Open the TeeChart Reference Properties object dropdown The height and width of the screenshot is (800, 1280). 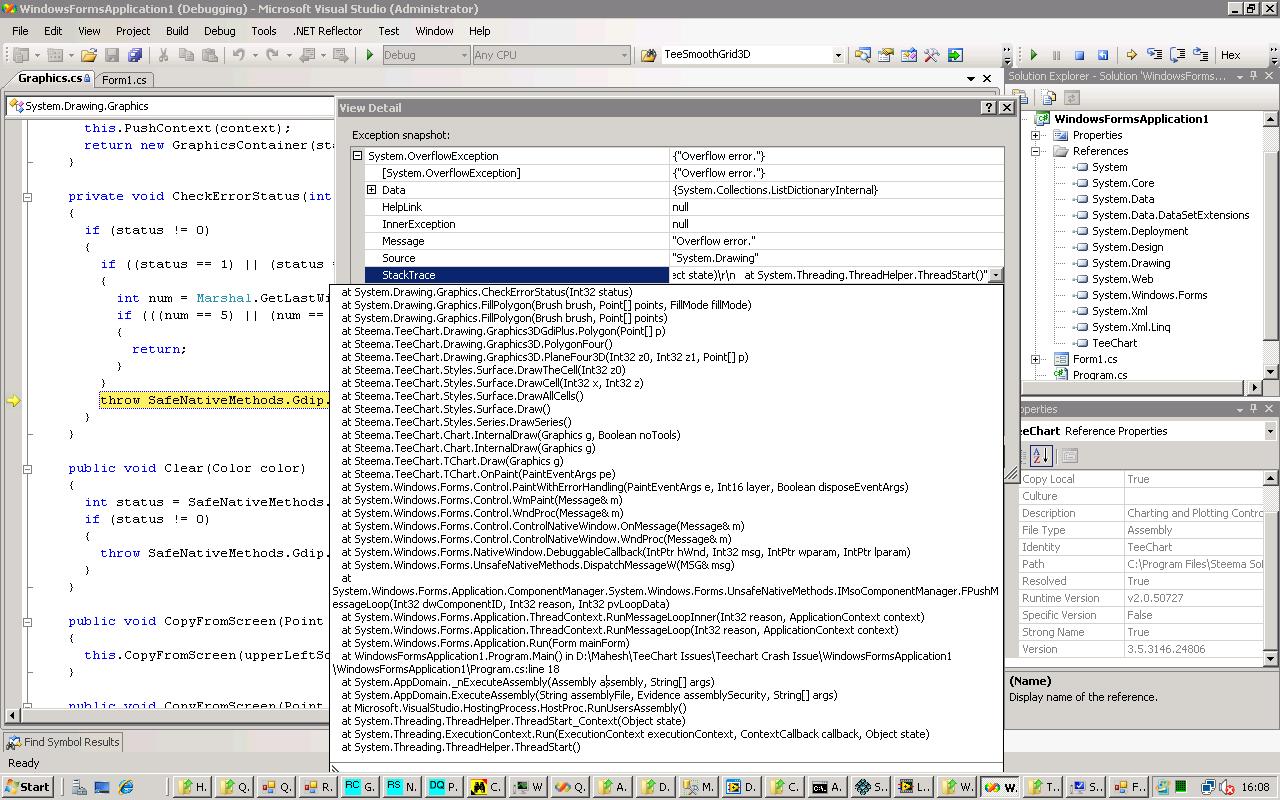coord(1270,431)
